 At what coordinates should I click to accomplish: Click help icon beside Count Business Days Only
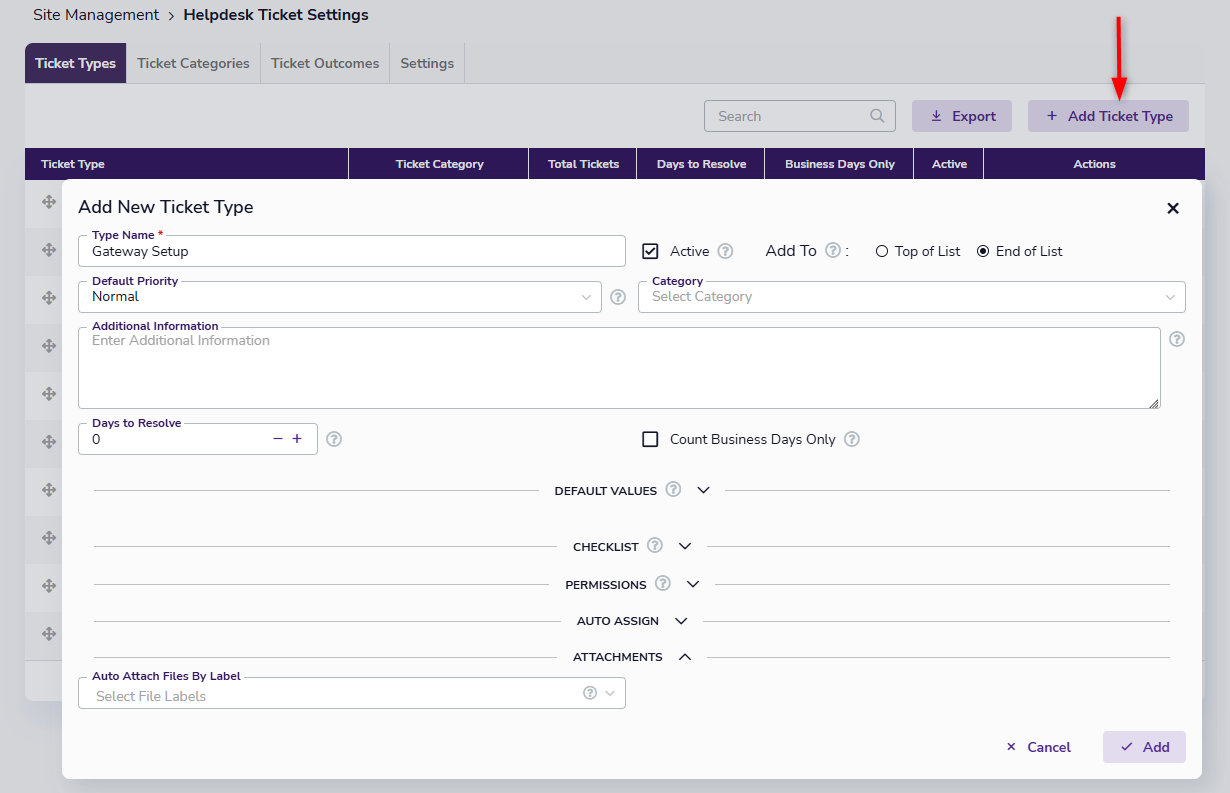[x=852, y=439]
